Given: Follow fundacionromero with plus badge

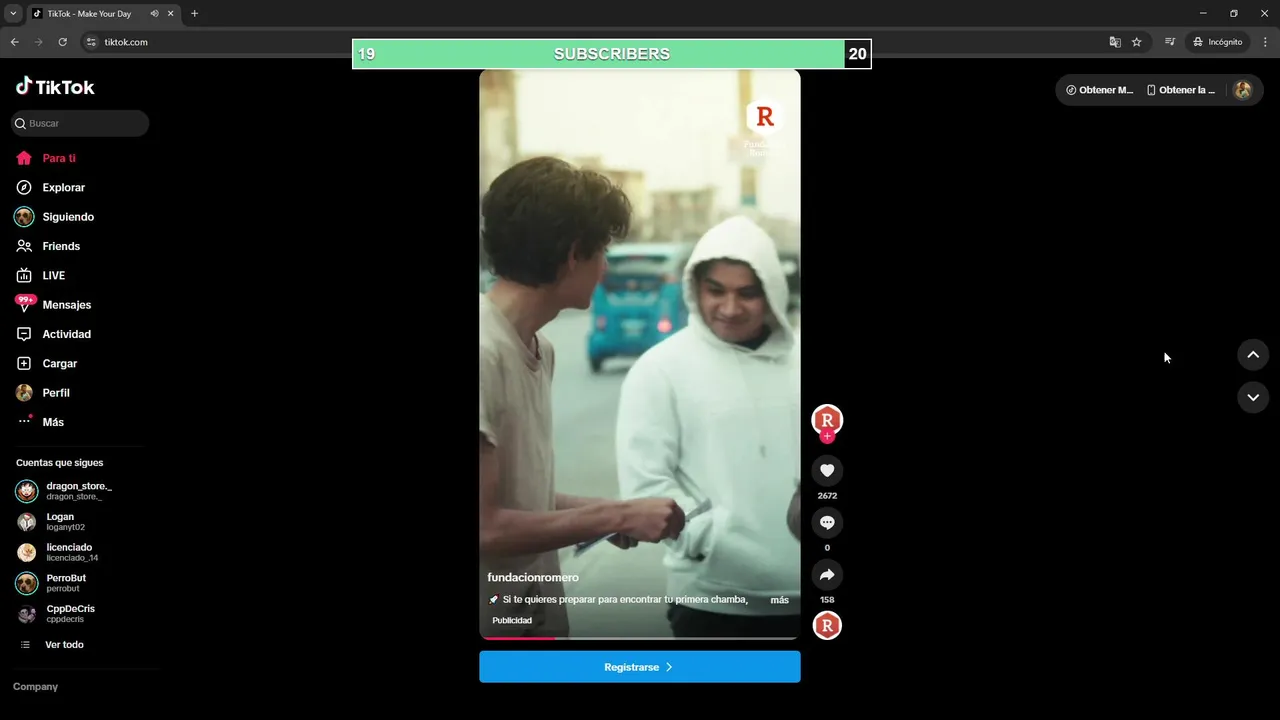Looking at the screenshot, I should click(827, 436).
